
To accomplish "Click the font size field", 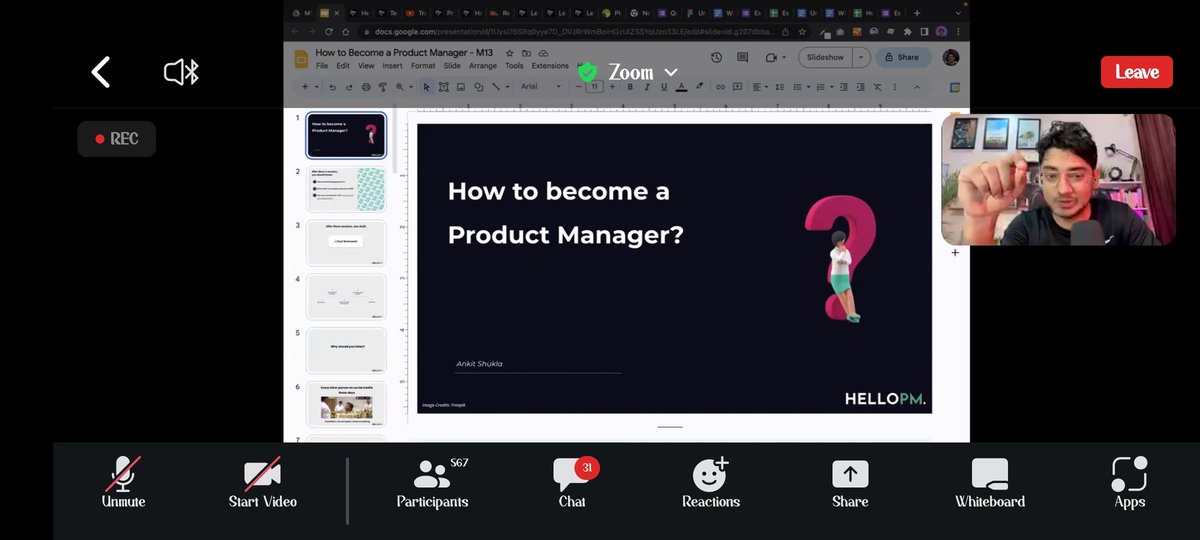I will (x=595, y=87).
